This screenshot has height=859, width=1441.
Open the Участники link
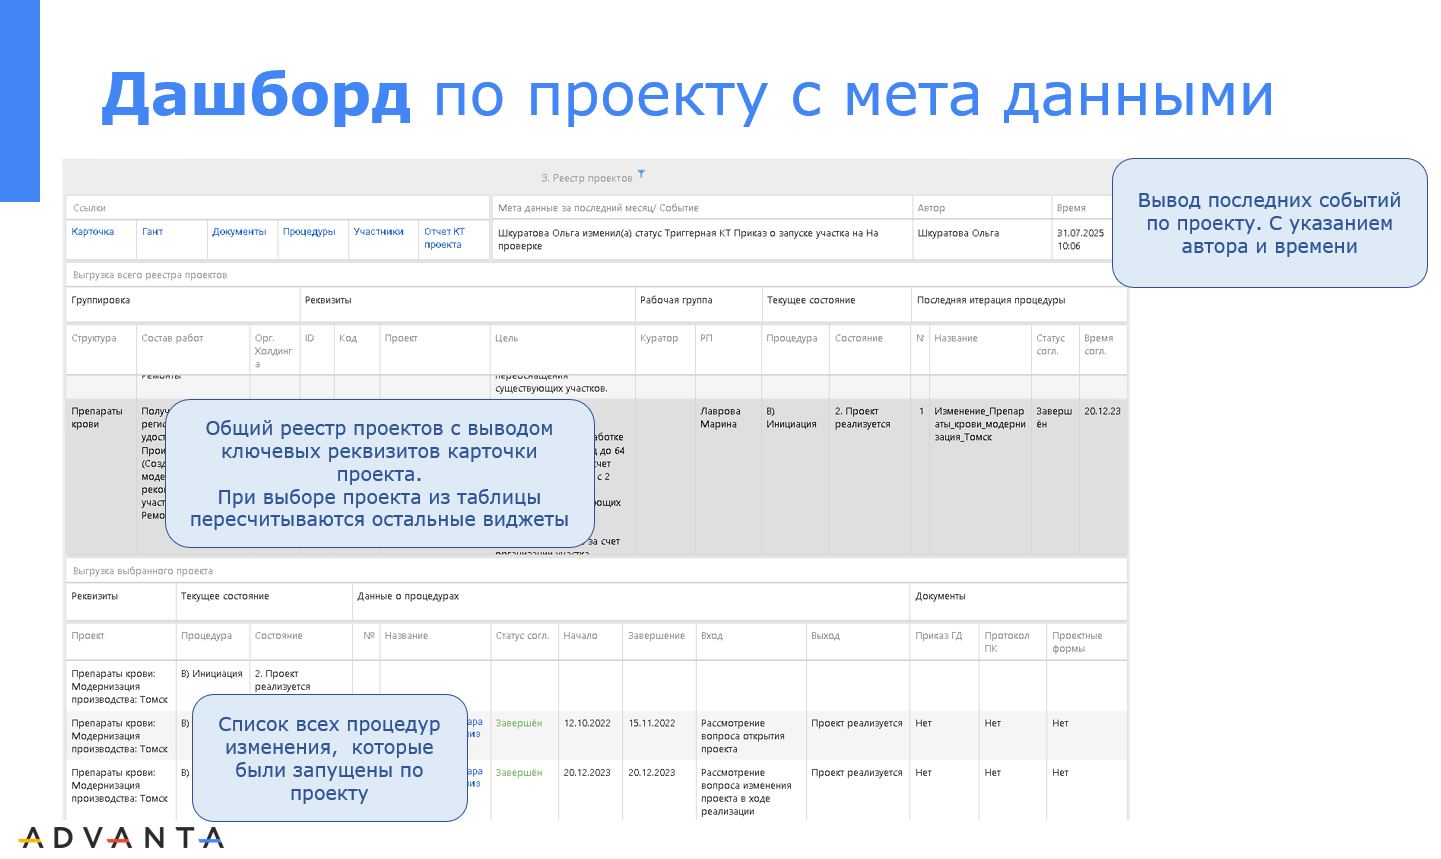(x=378, y=232)
